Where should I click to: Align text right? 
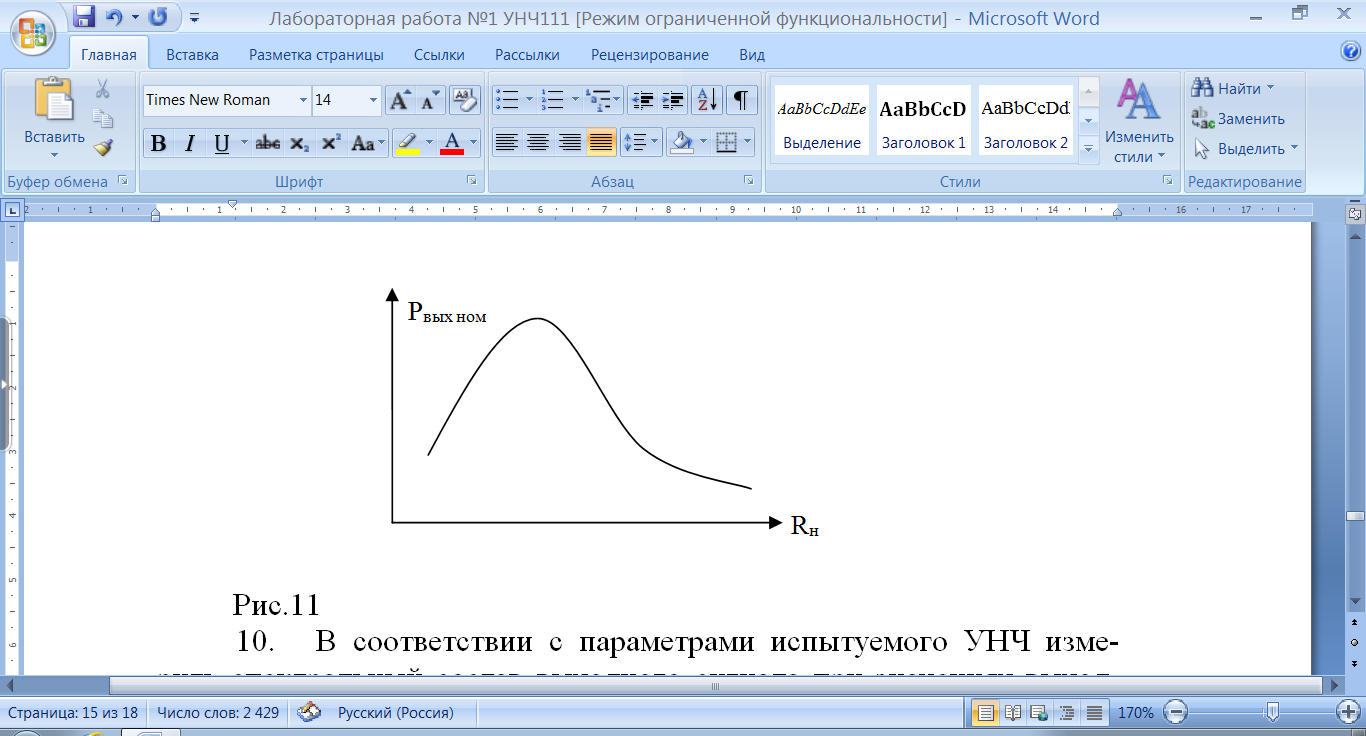pyautogui.click(x=570, y=143)
